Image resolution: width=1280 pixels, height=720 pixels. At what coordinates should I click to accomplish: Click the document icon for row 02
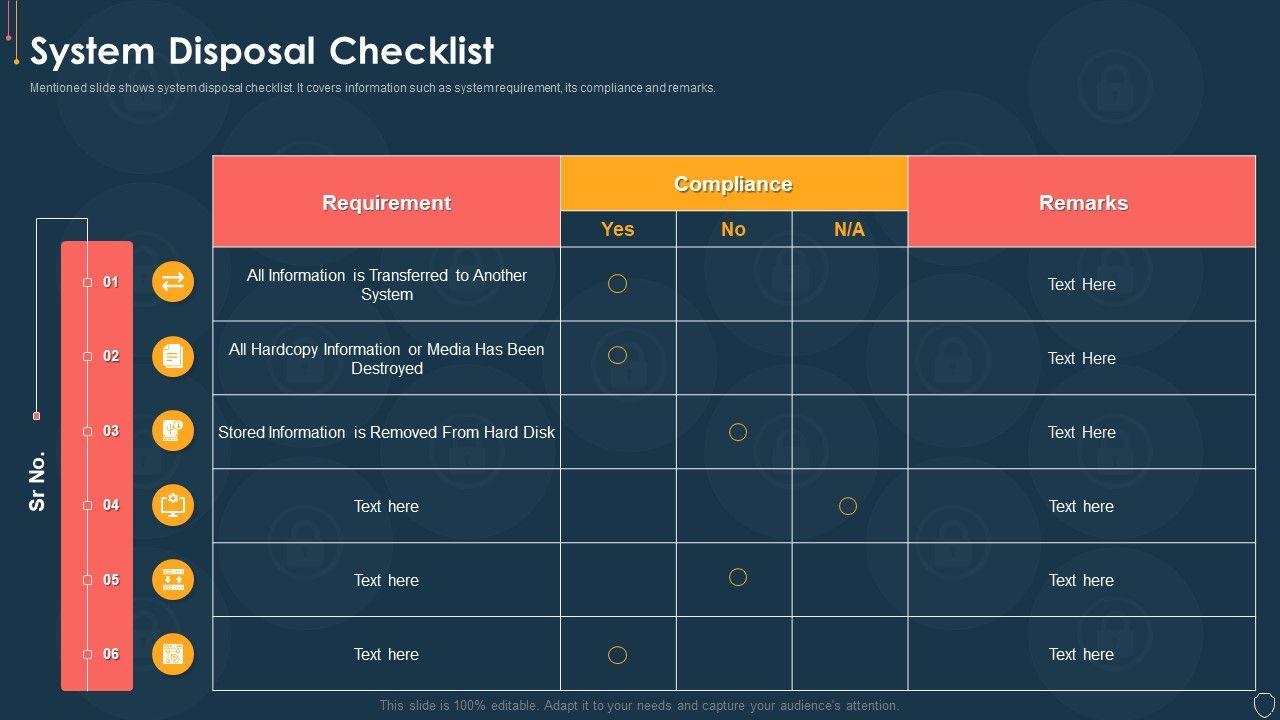pos(173,356)
